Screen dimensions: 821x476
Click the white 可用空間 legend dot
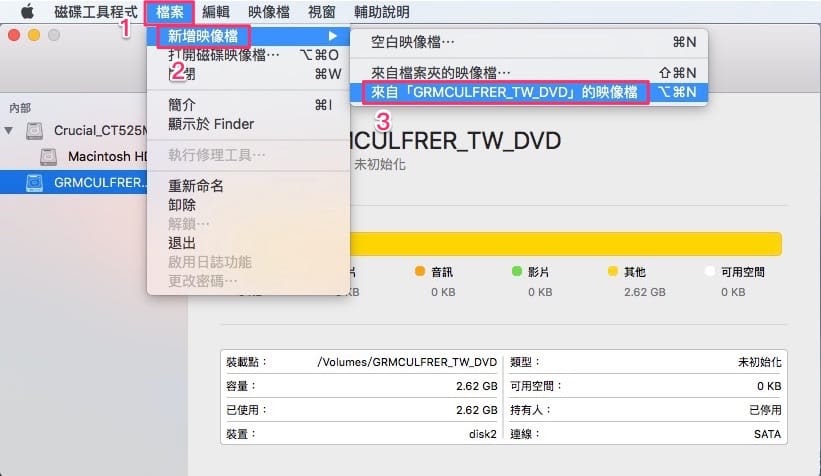click(709, 271)
